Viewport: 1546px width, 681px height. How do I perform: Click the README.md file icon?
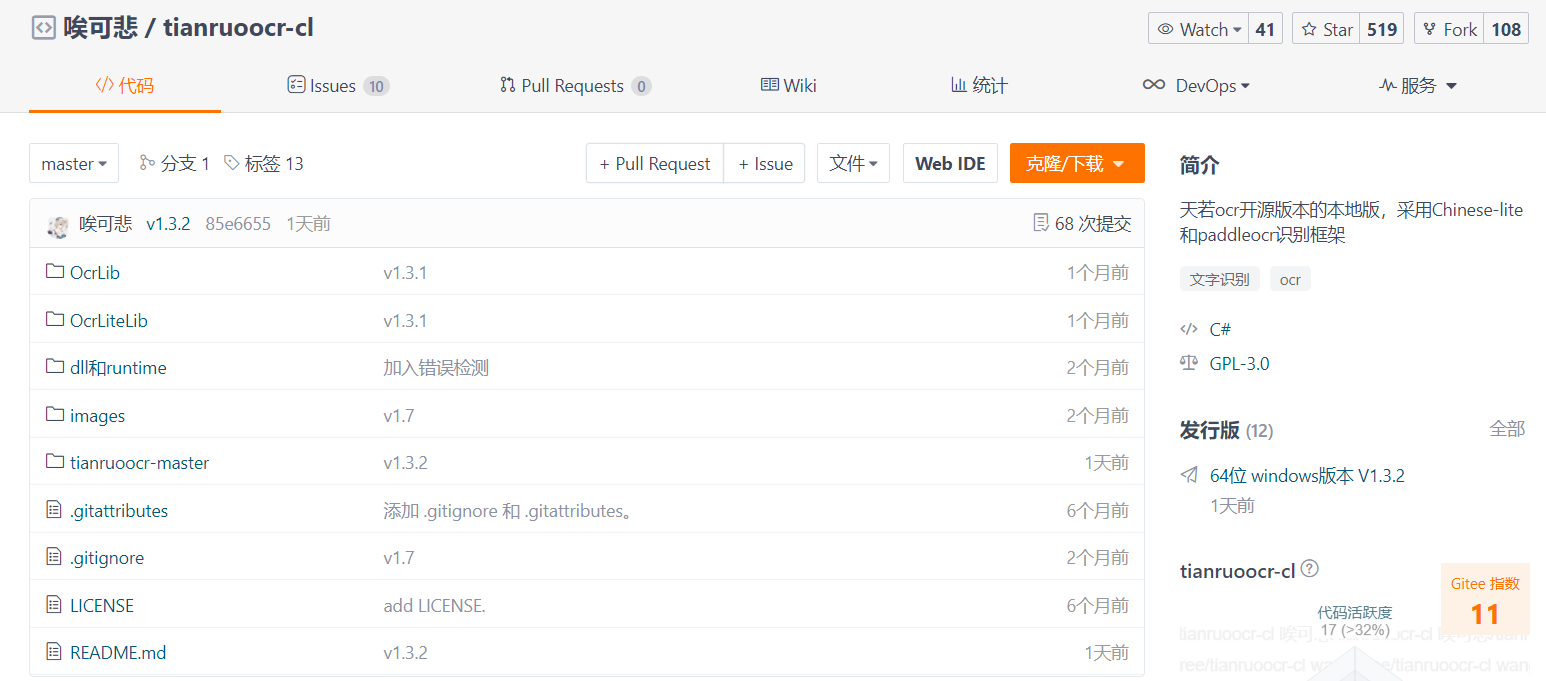pyautogui.click(x=54, y=652)
